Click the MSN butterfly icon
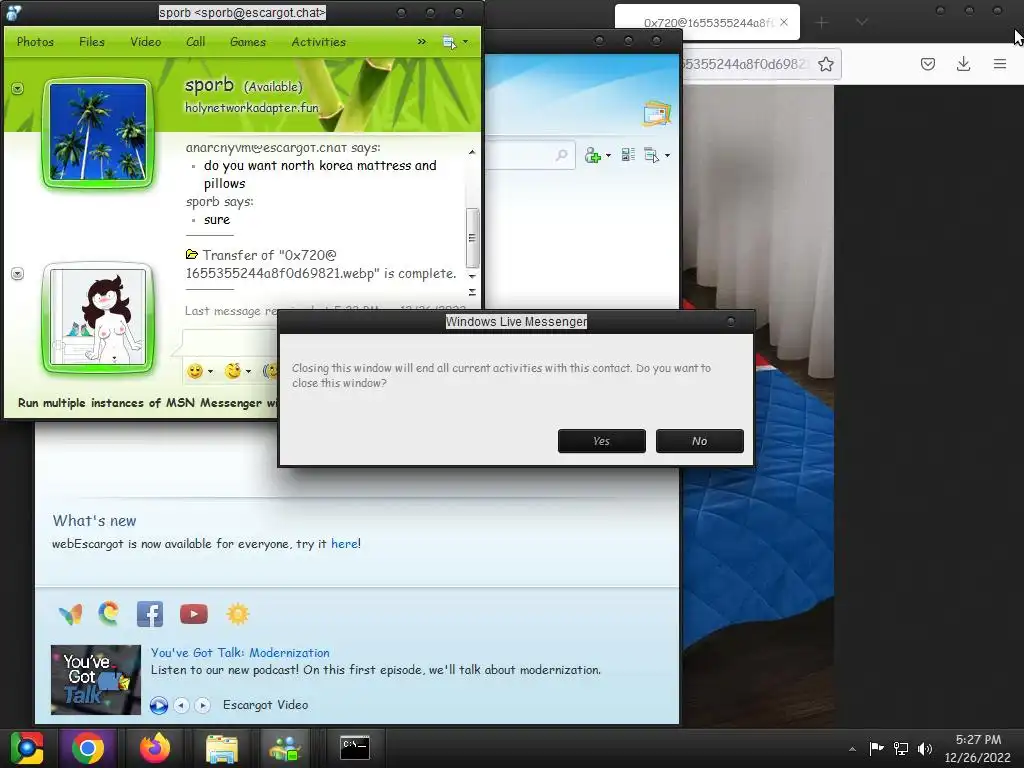The width and height of the screenshot is (1024, 768). coord(70,614)
